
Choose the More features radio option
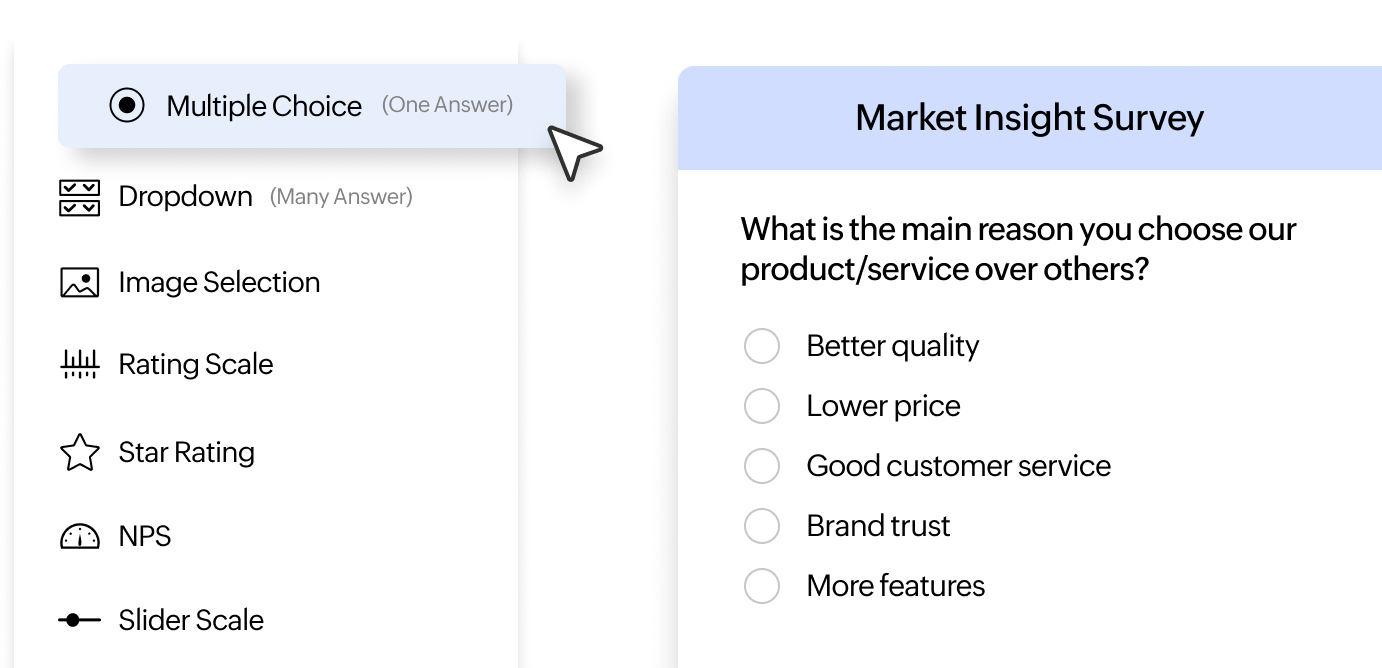762,586
